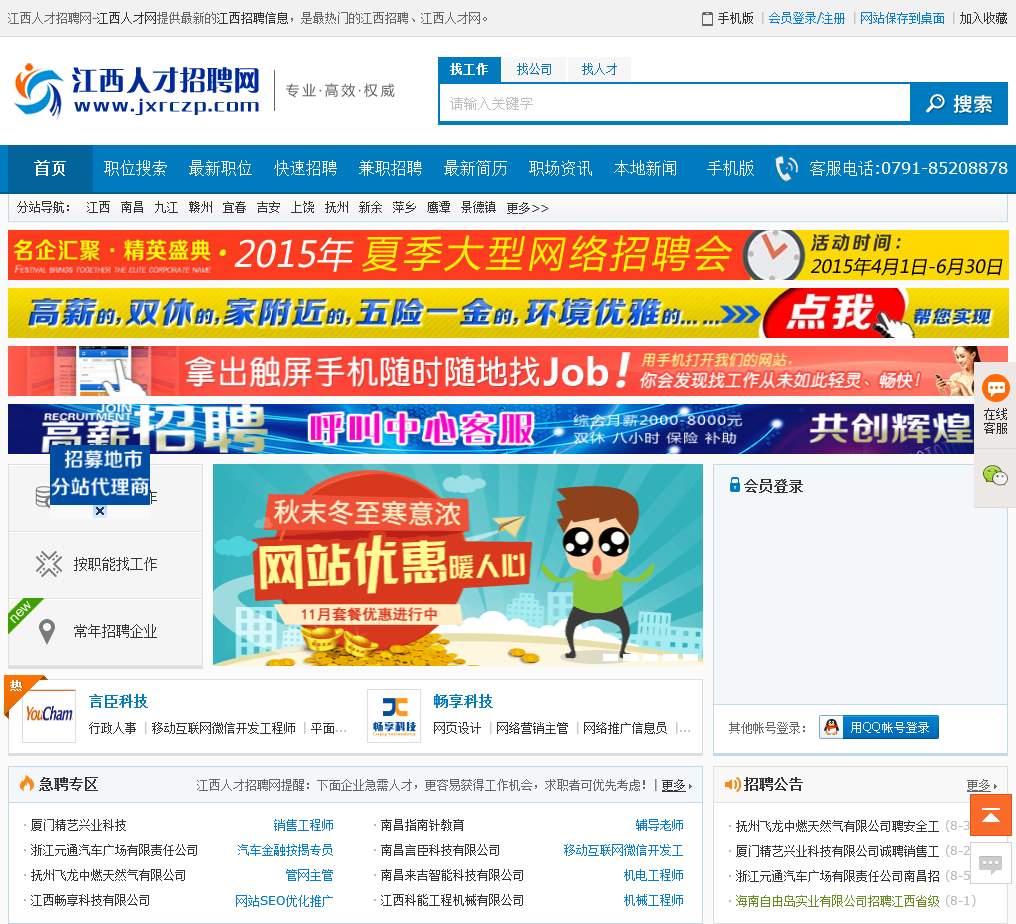Click the 海南自由岛实业有限公司 announcement

(837, 901)
